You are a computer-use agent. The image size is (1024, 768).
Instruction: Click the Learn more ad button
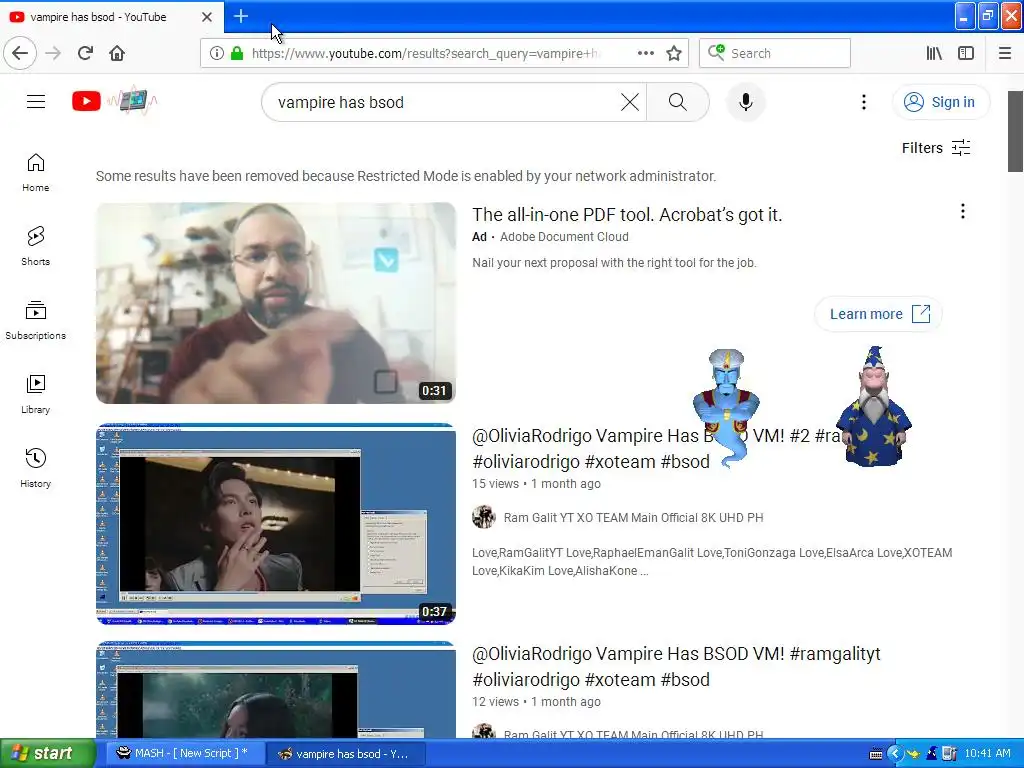(x=878, y=314)
